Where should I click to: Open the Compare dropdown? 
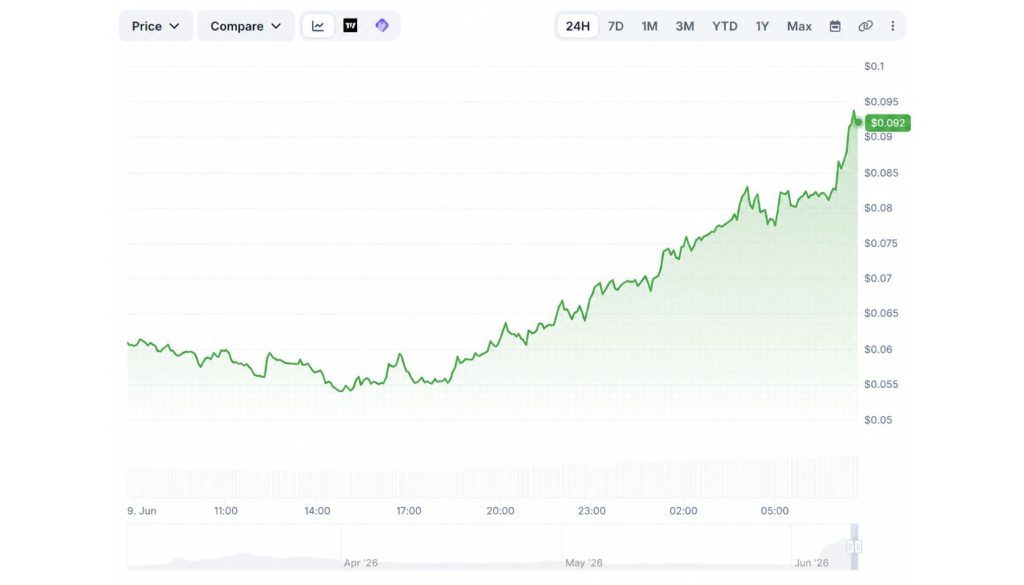[246, 26]
